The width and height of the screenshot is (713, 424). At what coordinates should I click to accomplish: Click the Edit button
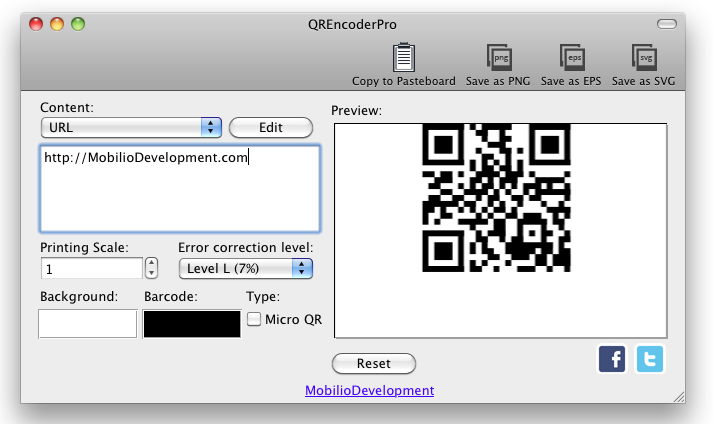point(271,127)
